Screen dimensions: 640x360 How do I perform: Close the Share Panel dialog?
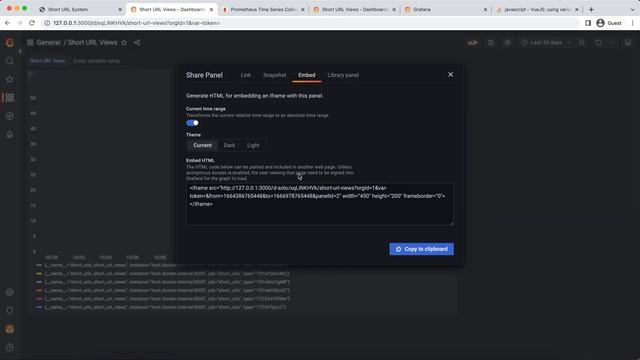[x=450, y=75]
